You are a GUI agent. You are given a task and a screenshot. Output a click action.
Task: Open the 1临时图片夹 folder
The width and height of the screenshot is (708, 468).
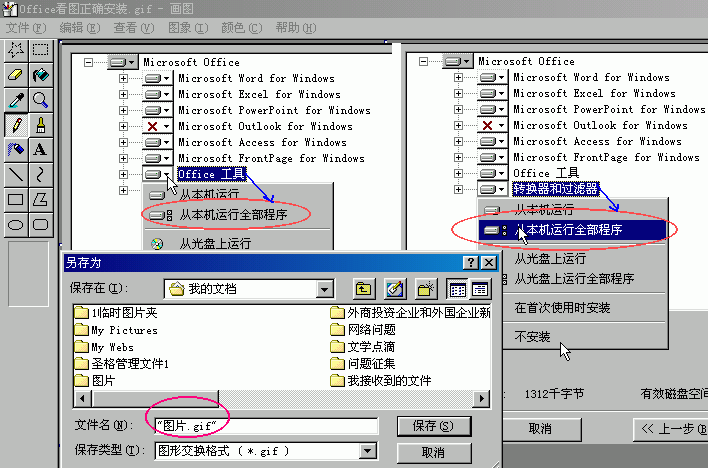point(116,313)
